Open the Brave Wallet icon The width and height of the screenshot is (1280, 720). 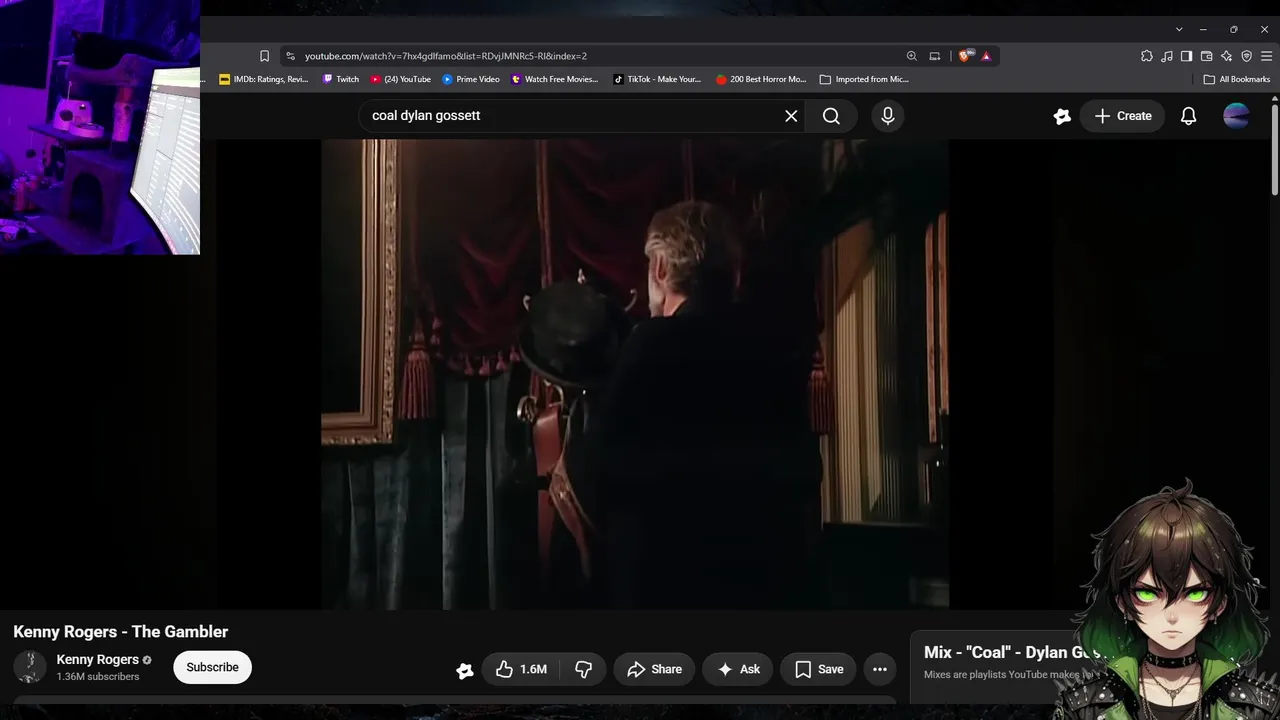tap(1206, 56)
